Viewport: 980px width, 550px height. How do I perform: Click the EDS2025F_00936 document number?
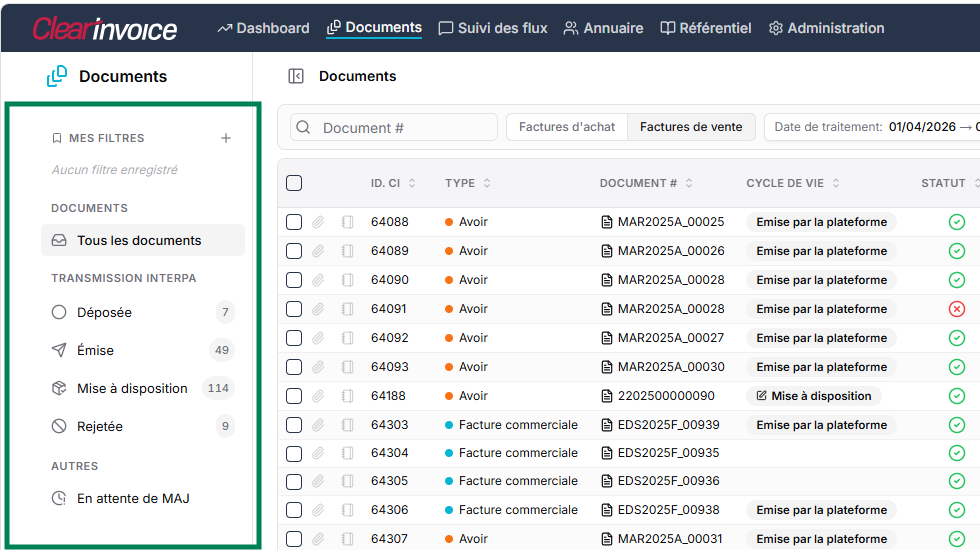click(669, 481)
